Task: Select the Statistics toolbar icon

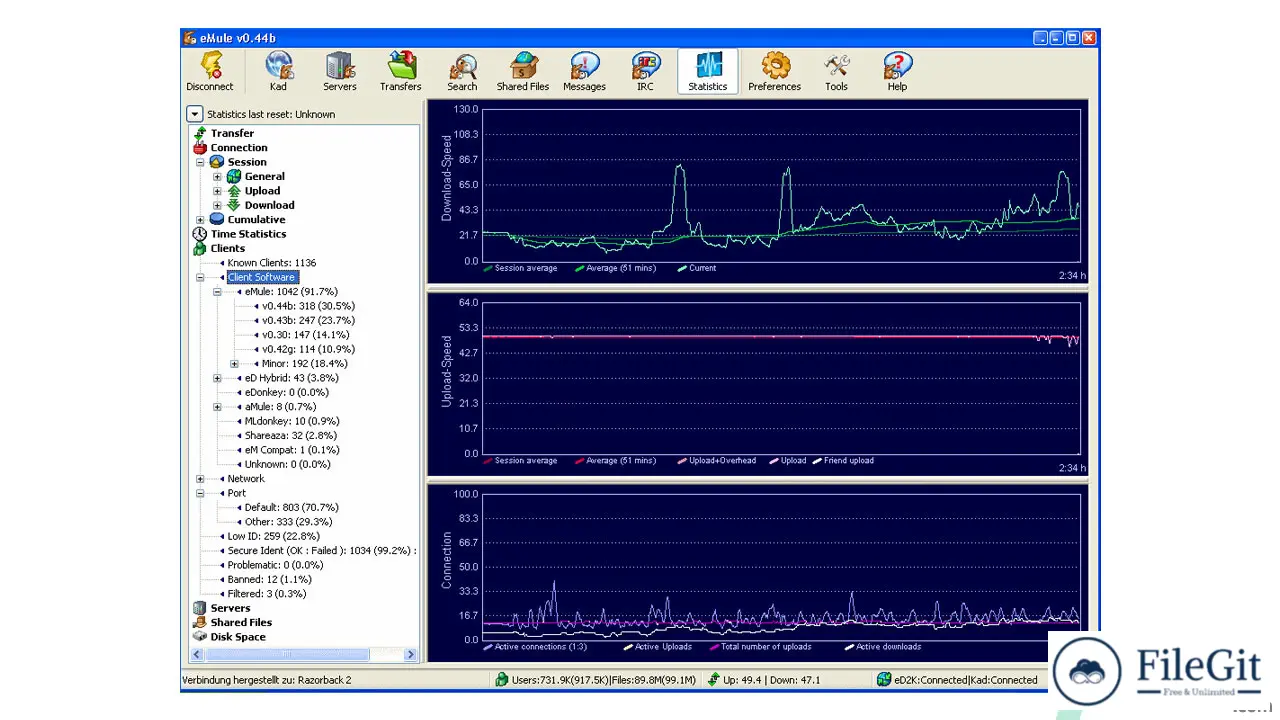Action: click(x=708, y=72)
